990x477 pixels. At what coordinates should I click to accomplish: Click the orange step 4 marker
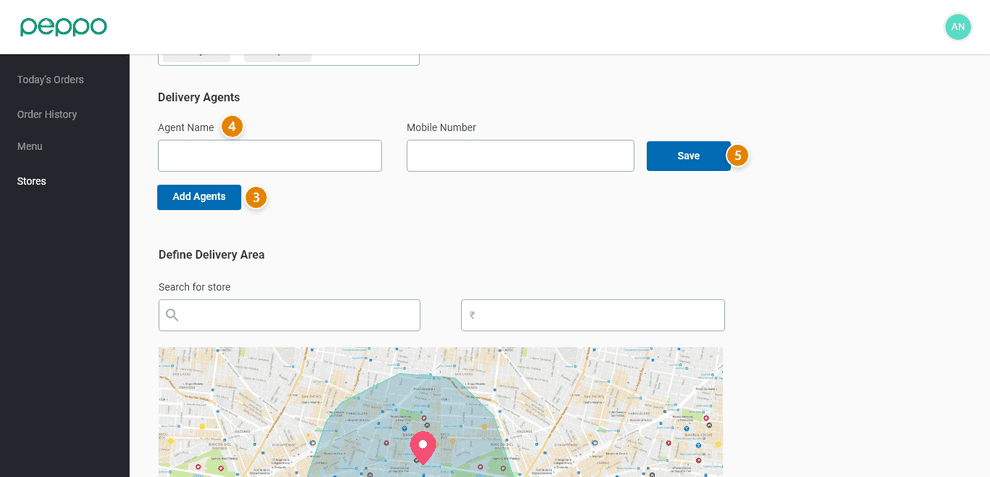[232, 127]
